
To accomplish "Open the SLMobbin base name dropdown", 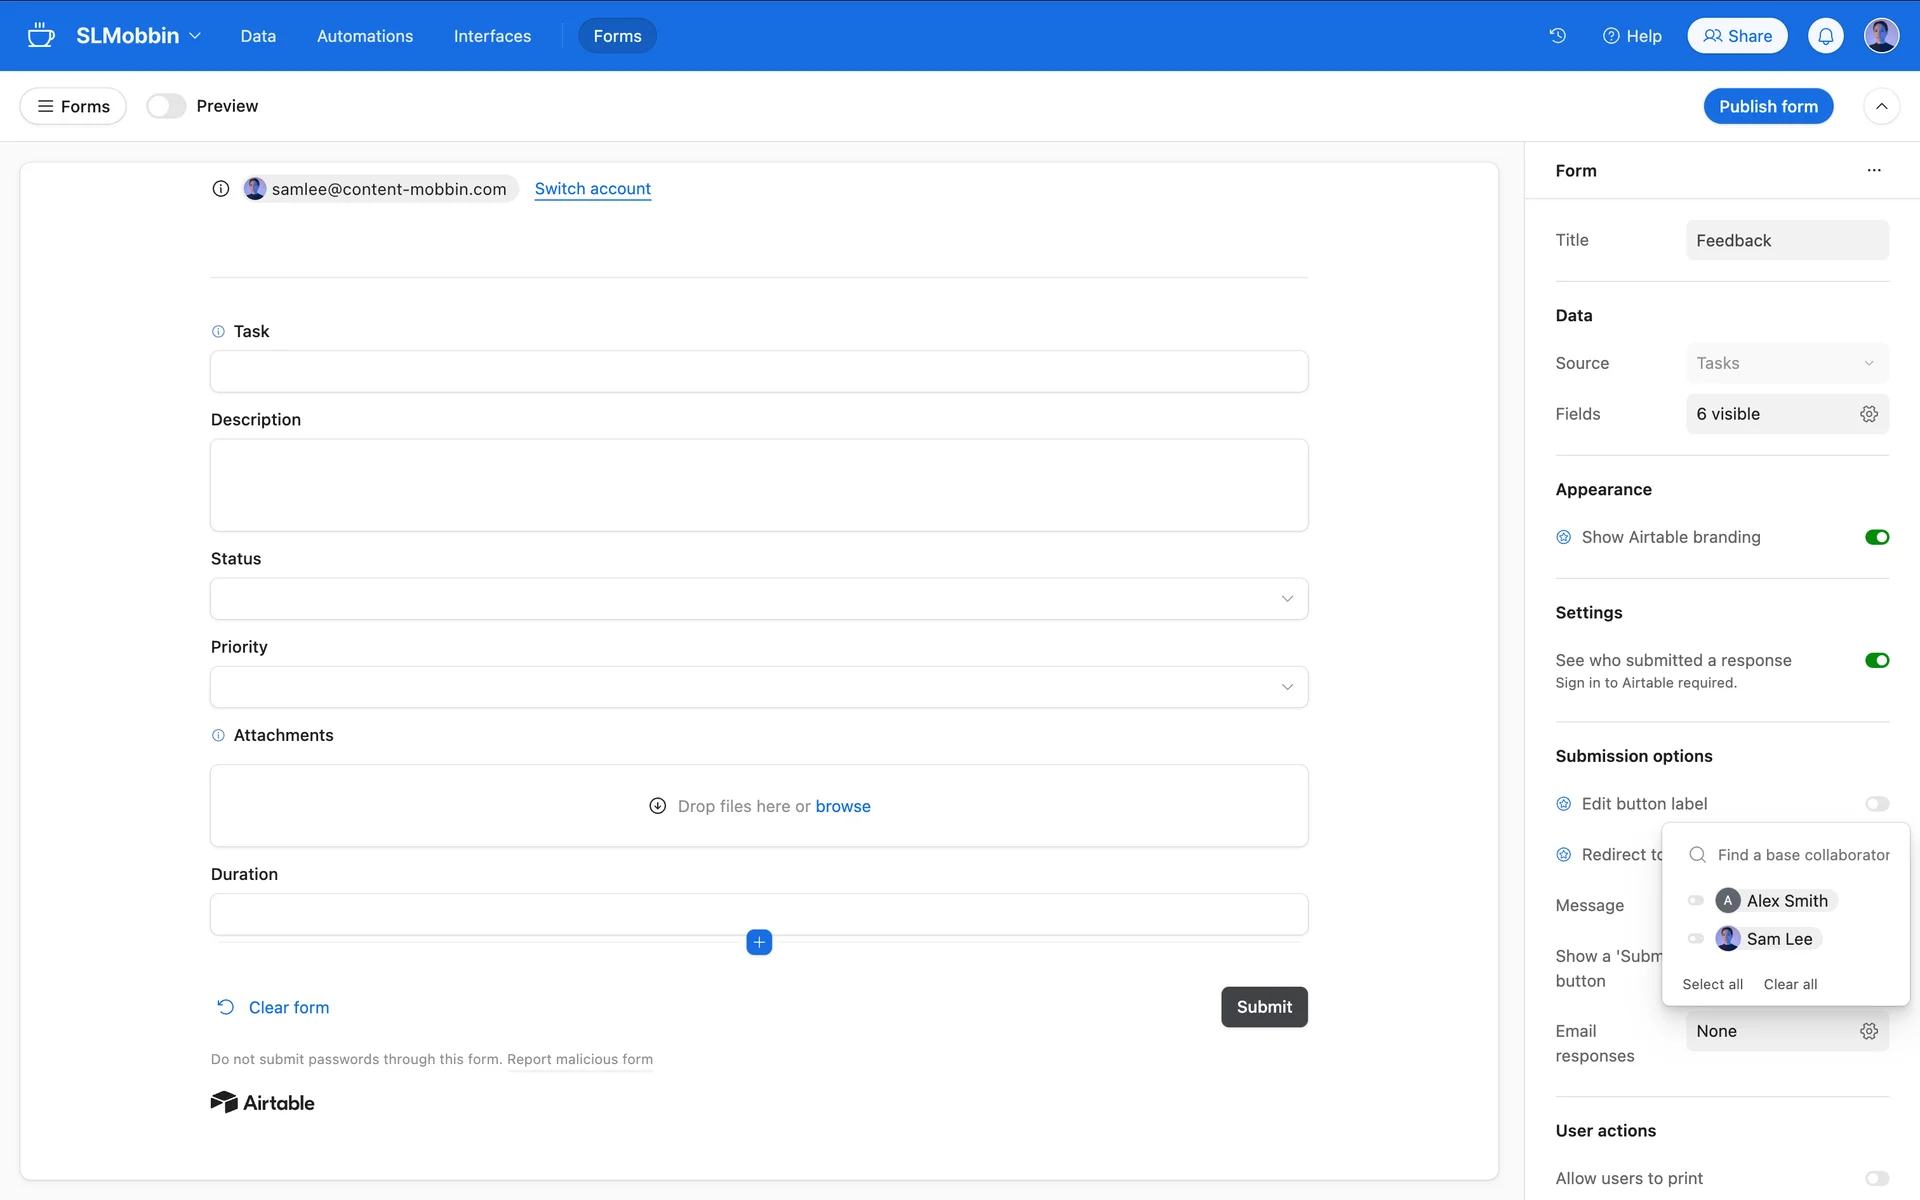I will coord(139,36).
